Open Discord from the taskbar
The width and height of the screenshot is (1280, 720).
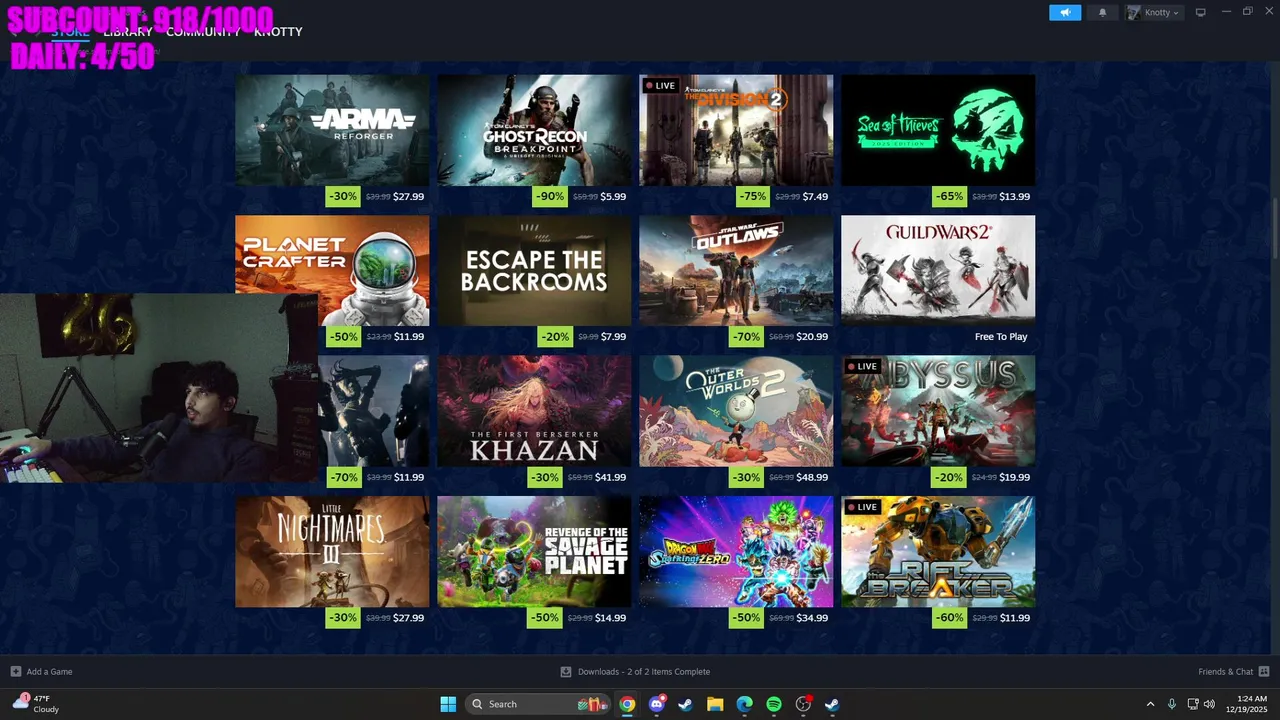656,704
